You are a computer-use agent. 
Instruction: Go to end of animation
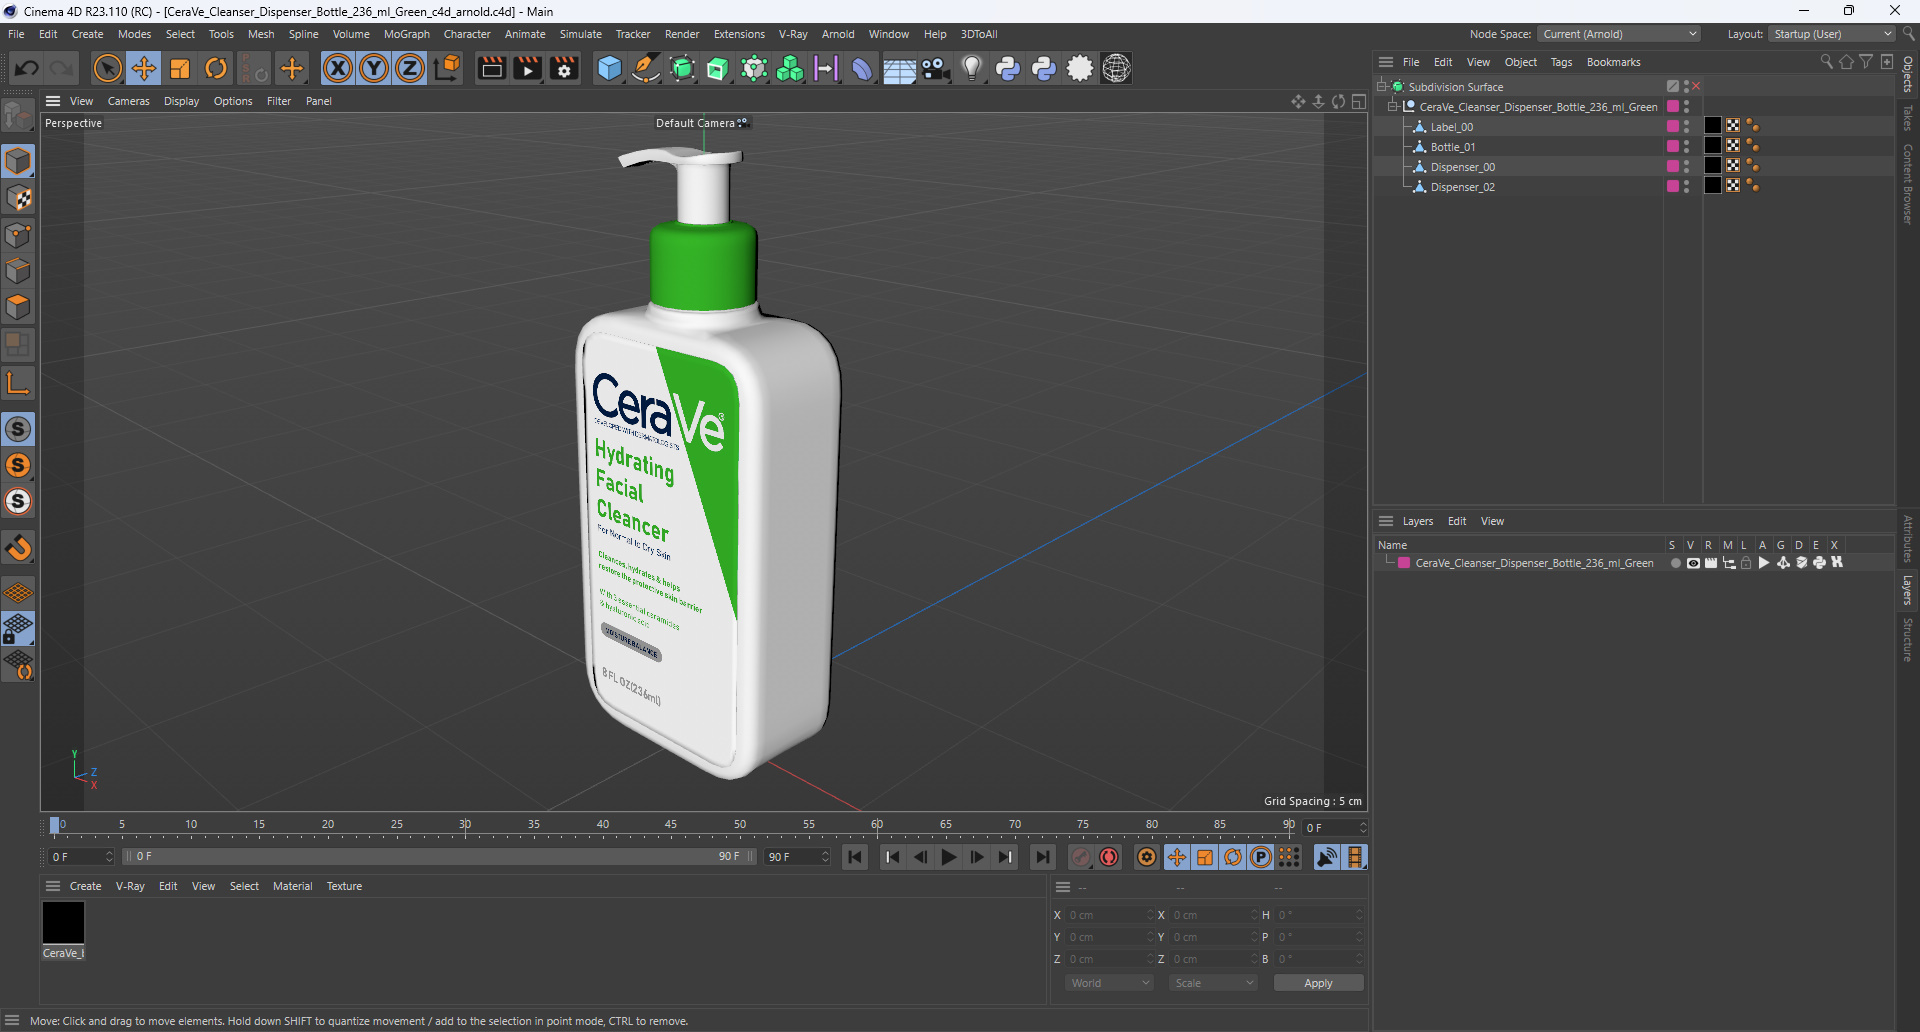point(1042,857)
